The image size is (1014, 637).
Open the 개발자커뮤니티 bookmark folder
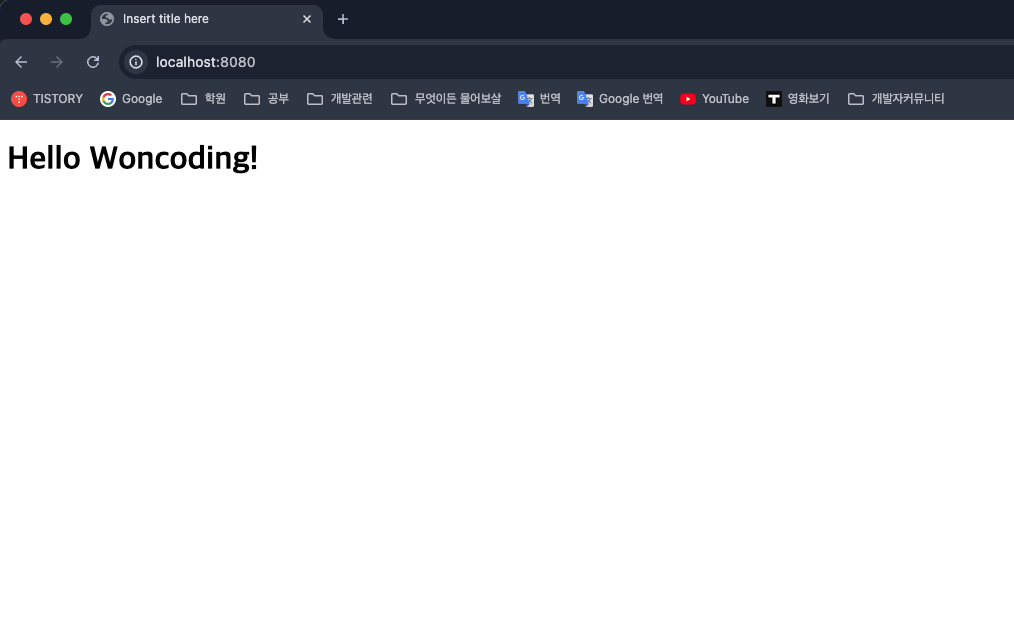coord(896,99)
